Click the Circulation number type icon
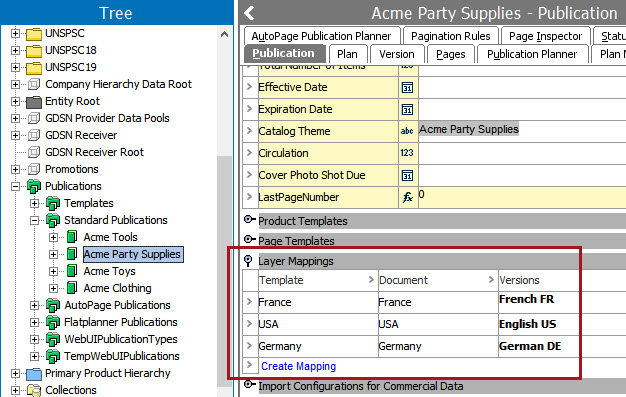Screen dimensions: 626x397 (x=407, y=153)
